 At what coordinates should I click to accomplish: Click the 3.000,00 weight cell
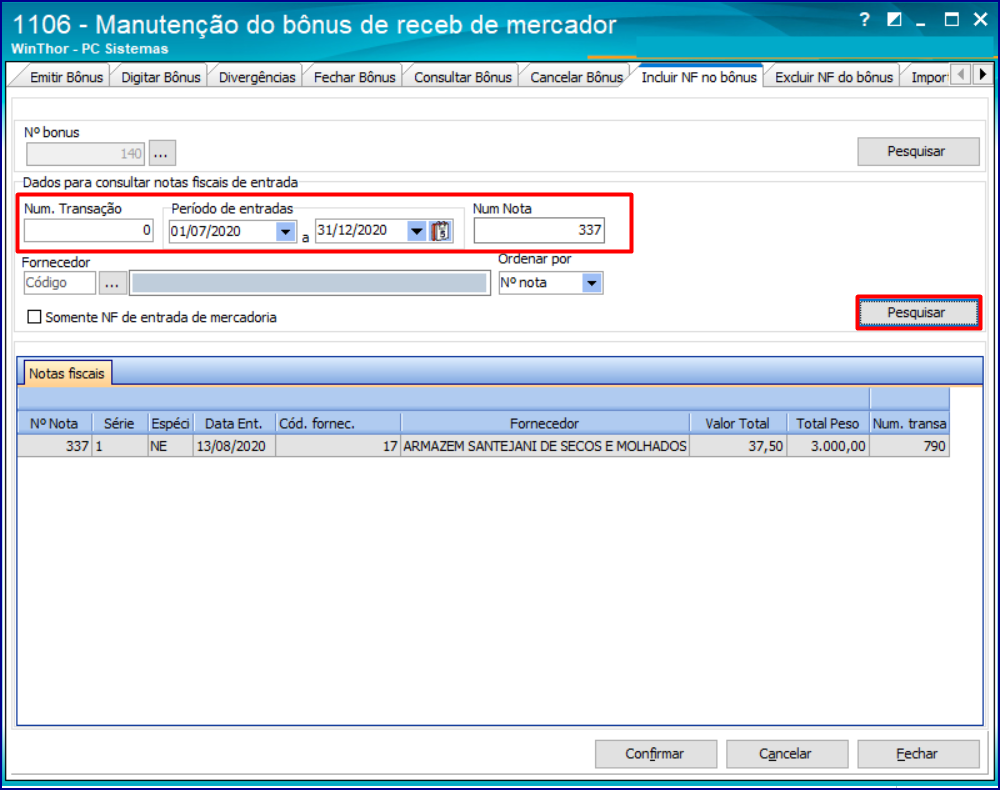point(828,446)
